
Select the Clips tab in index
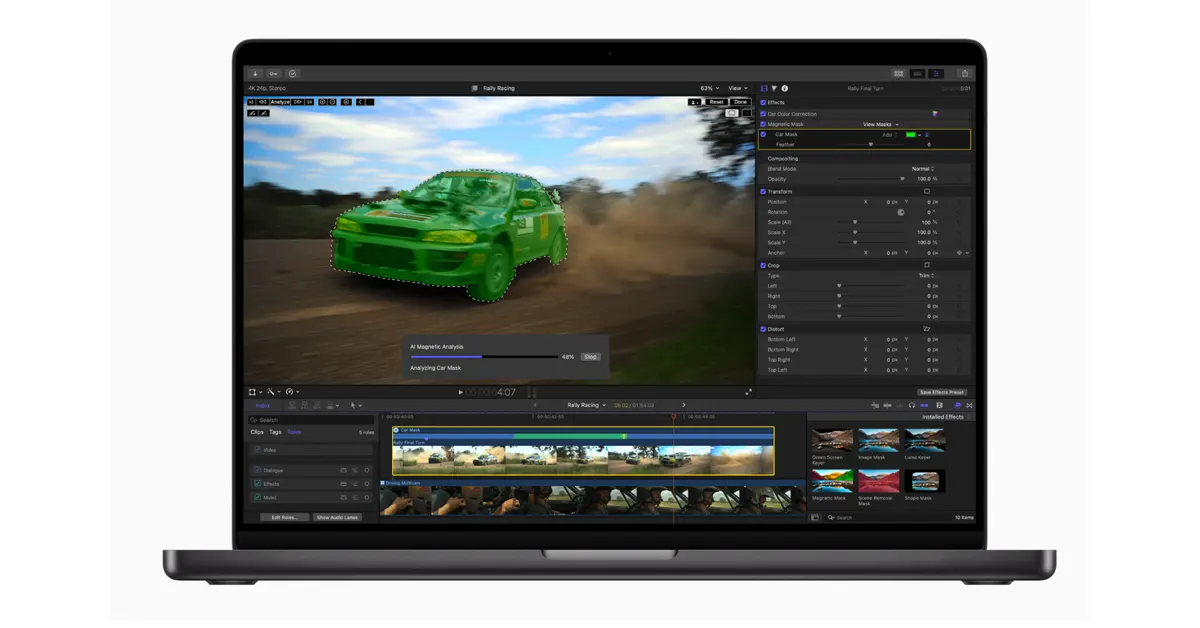[x=257, y=432]
